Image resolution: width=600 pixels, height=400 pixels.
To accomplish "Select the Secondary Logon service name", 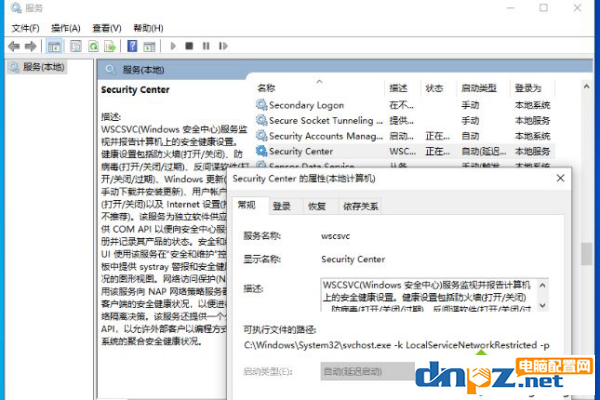I will point(307,105).
